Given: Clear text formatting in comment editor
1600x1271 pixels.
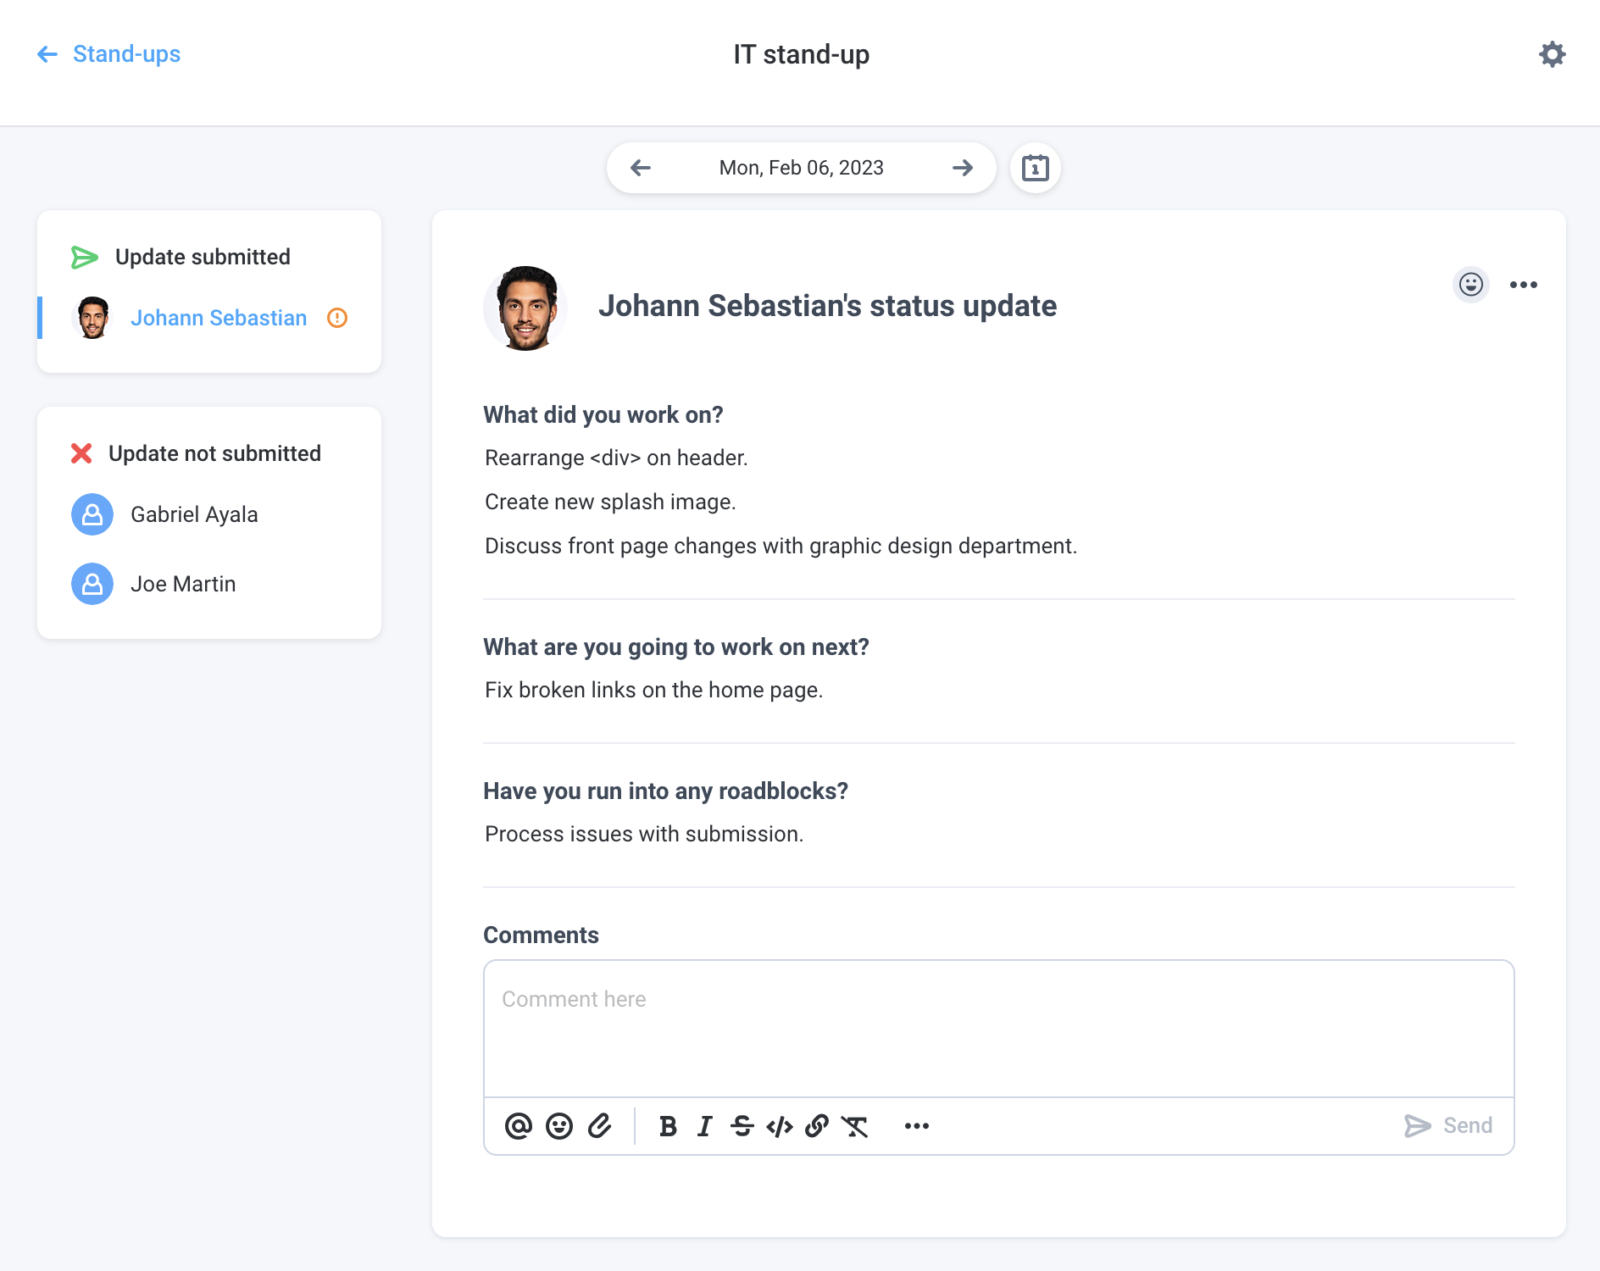Looking at the screenshot, I should [855, 1127].
